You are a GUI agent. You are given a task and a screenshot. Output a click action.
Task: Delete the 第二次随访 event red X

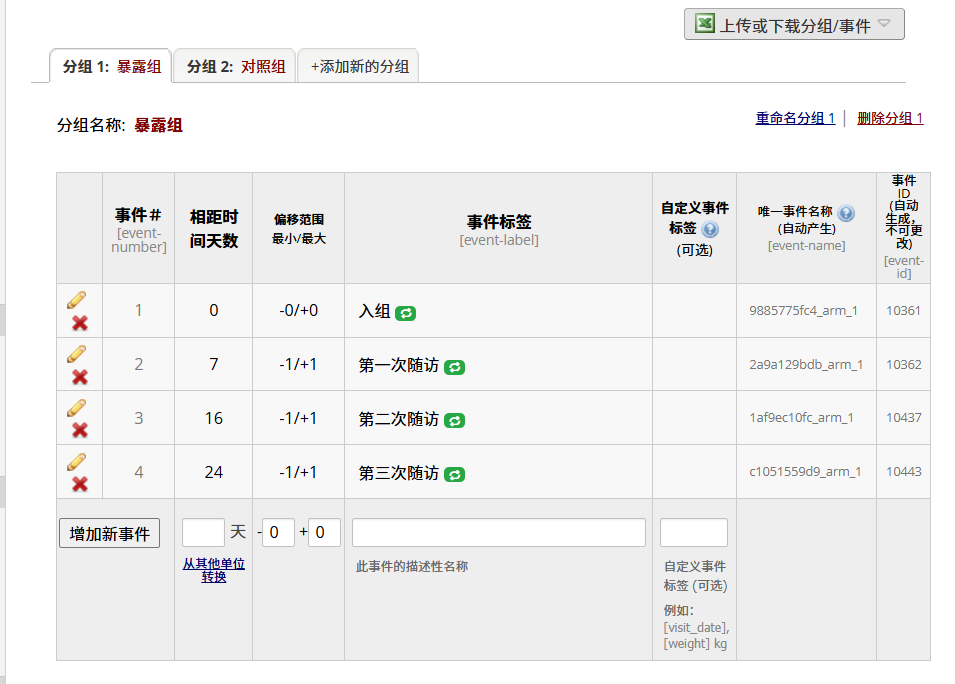(x=80, y=430)
